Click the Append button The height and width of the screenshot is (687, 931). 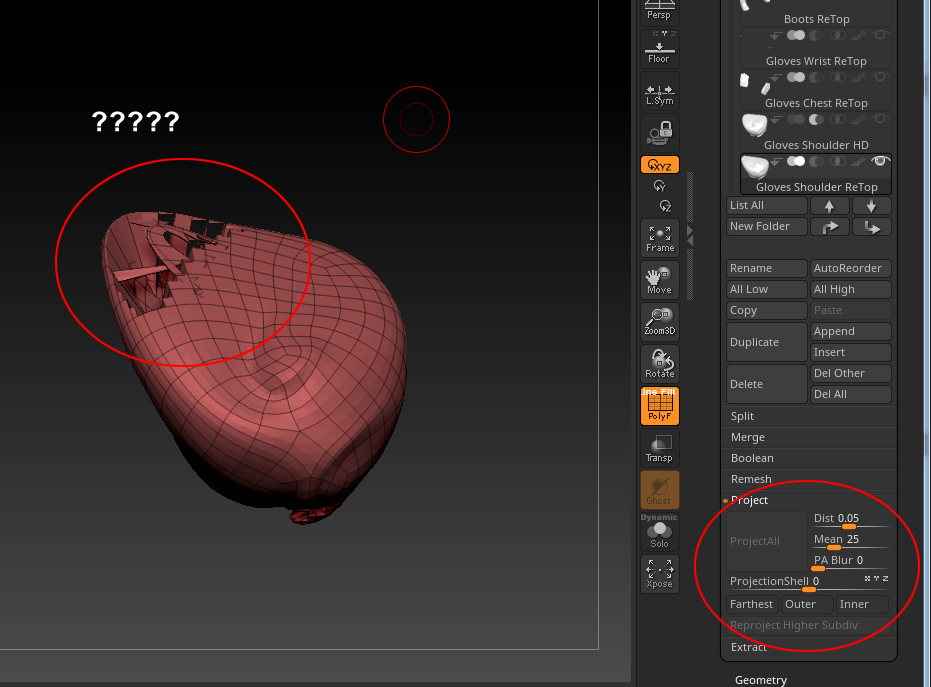pos(850,331)
